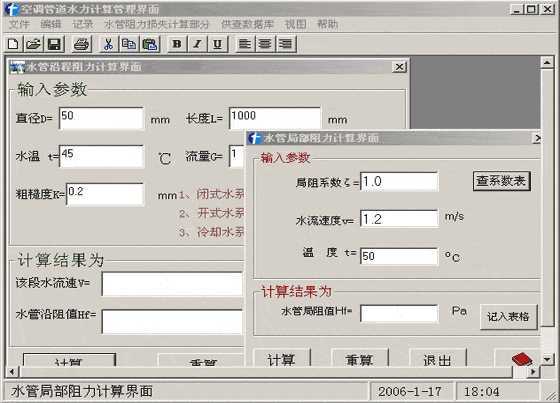The width and height of the screenshot is (560, 403).
Task: Click the 水流速度v input field
Action: [x=399, y=219]
